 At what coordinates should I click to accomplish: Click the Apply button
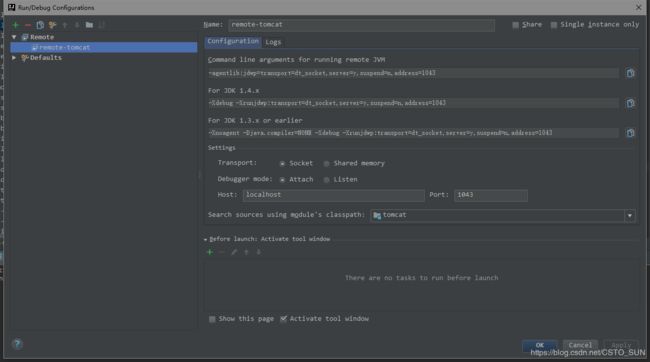tap(621, 345)
